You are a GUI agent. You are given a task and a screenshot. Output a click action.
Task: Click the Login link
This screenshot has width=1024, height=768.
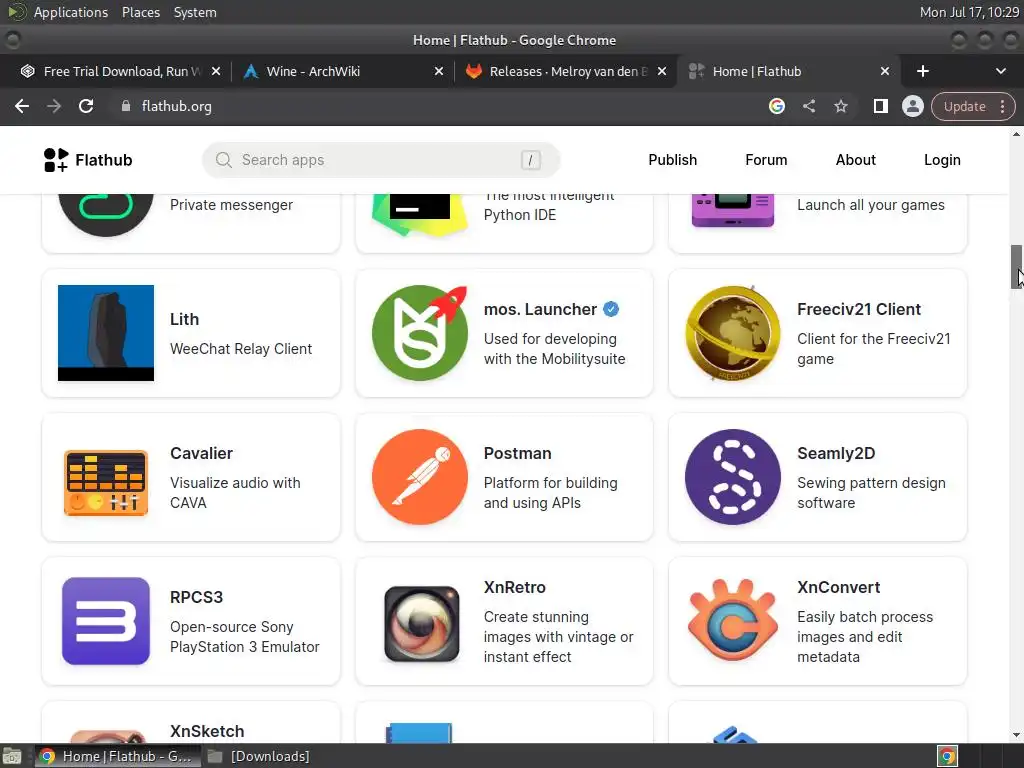pos(942,160)
